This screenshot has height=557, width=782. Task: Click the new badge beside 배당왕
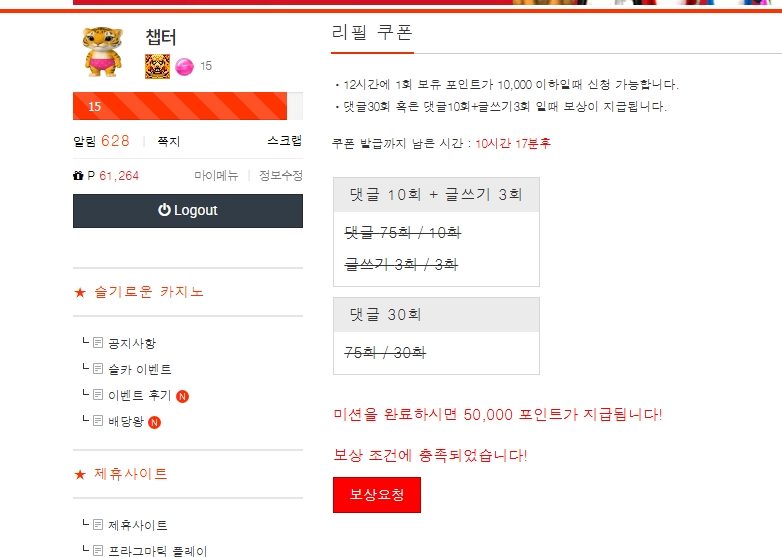click(x=155, y=422)
